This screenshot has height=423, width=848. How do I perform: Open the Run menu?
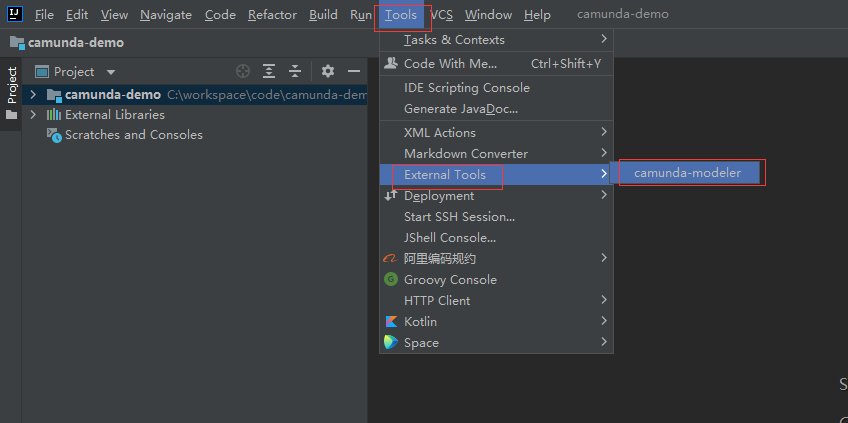coord(361,15)
